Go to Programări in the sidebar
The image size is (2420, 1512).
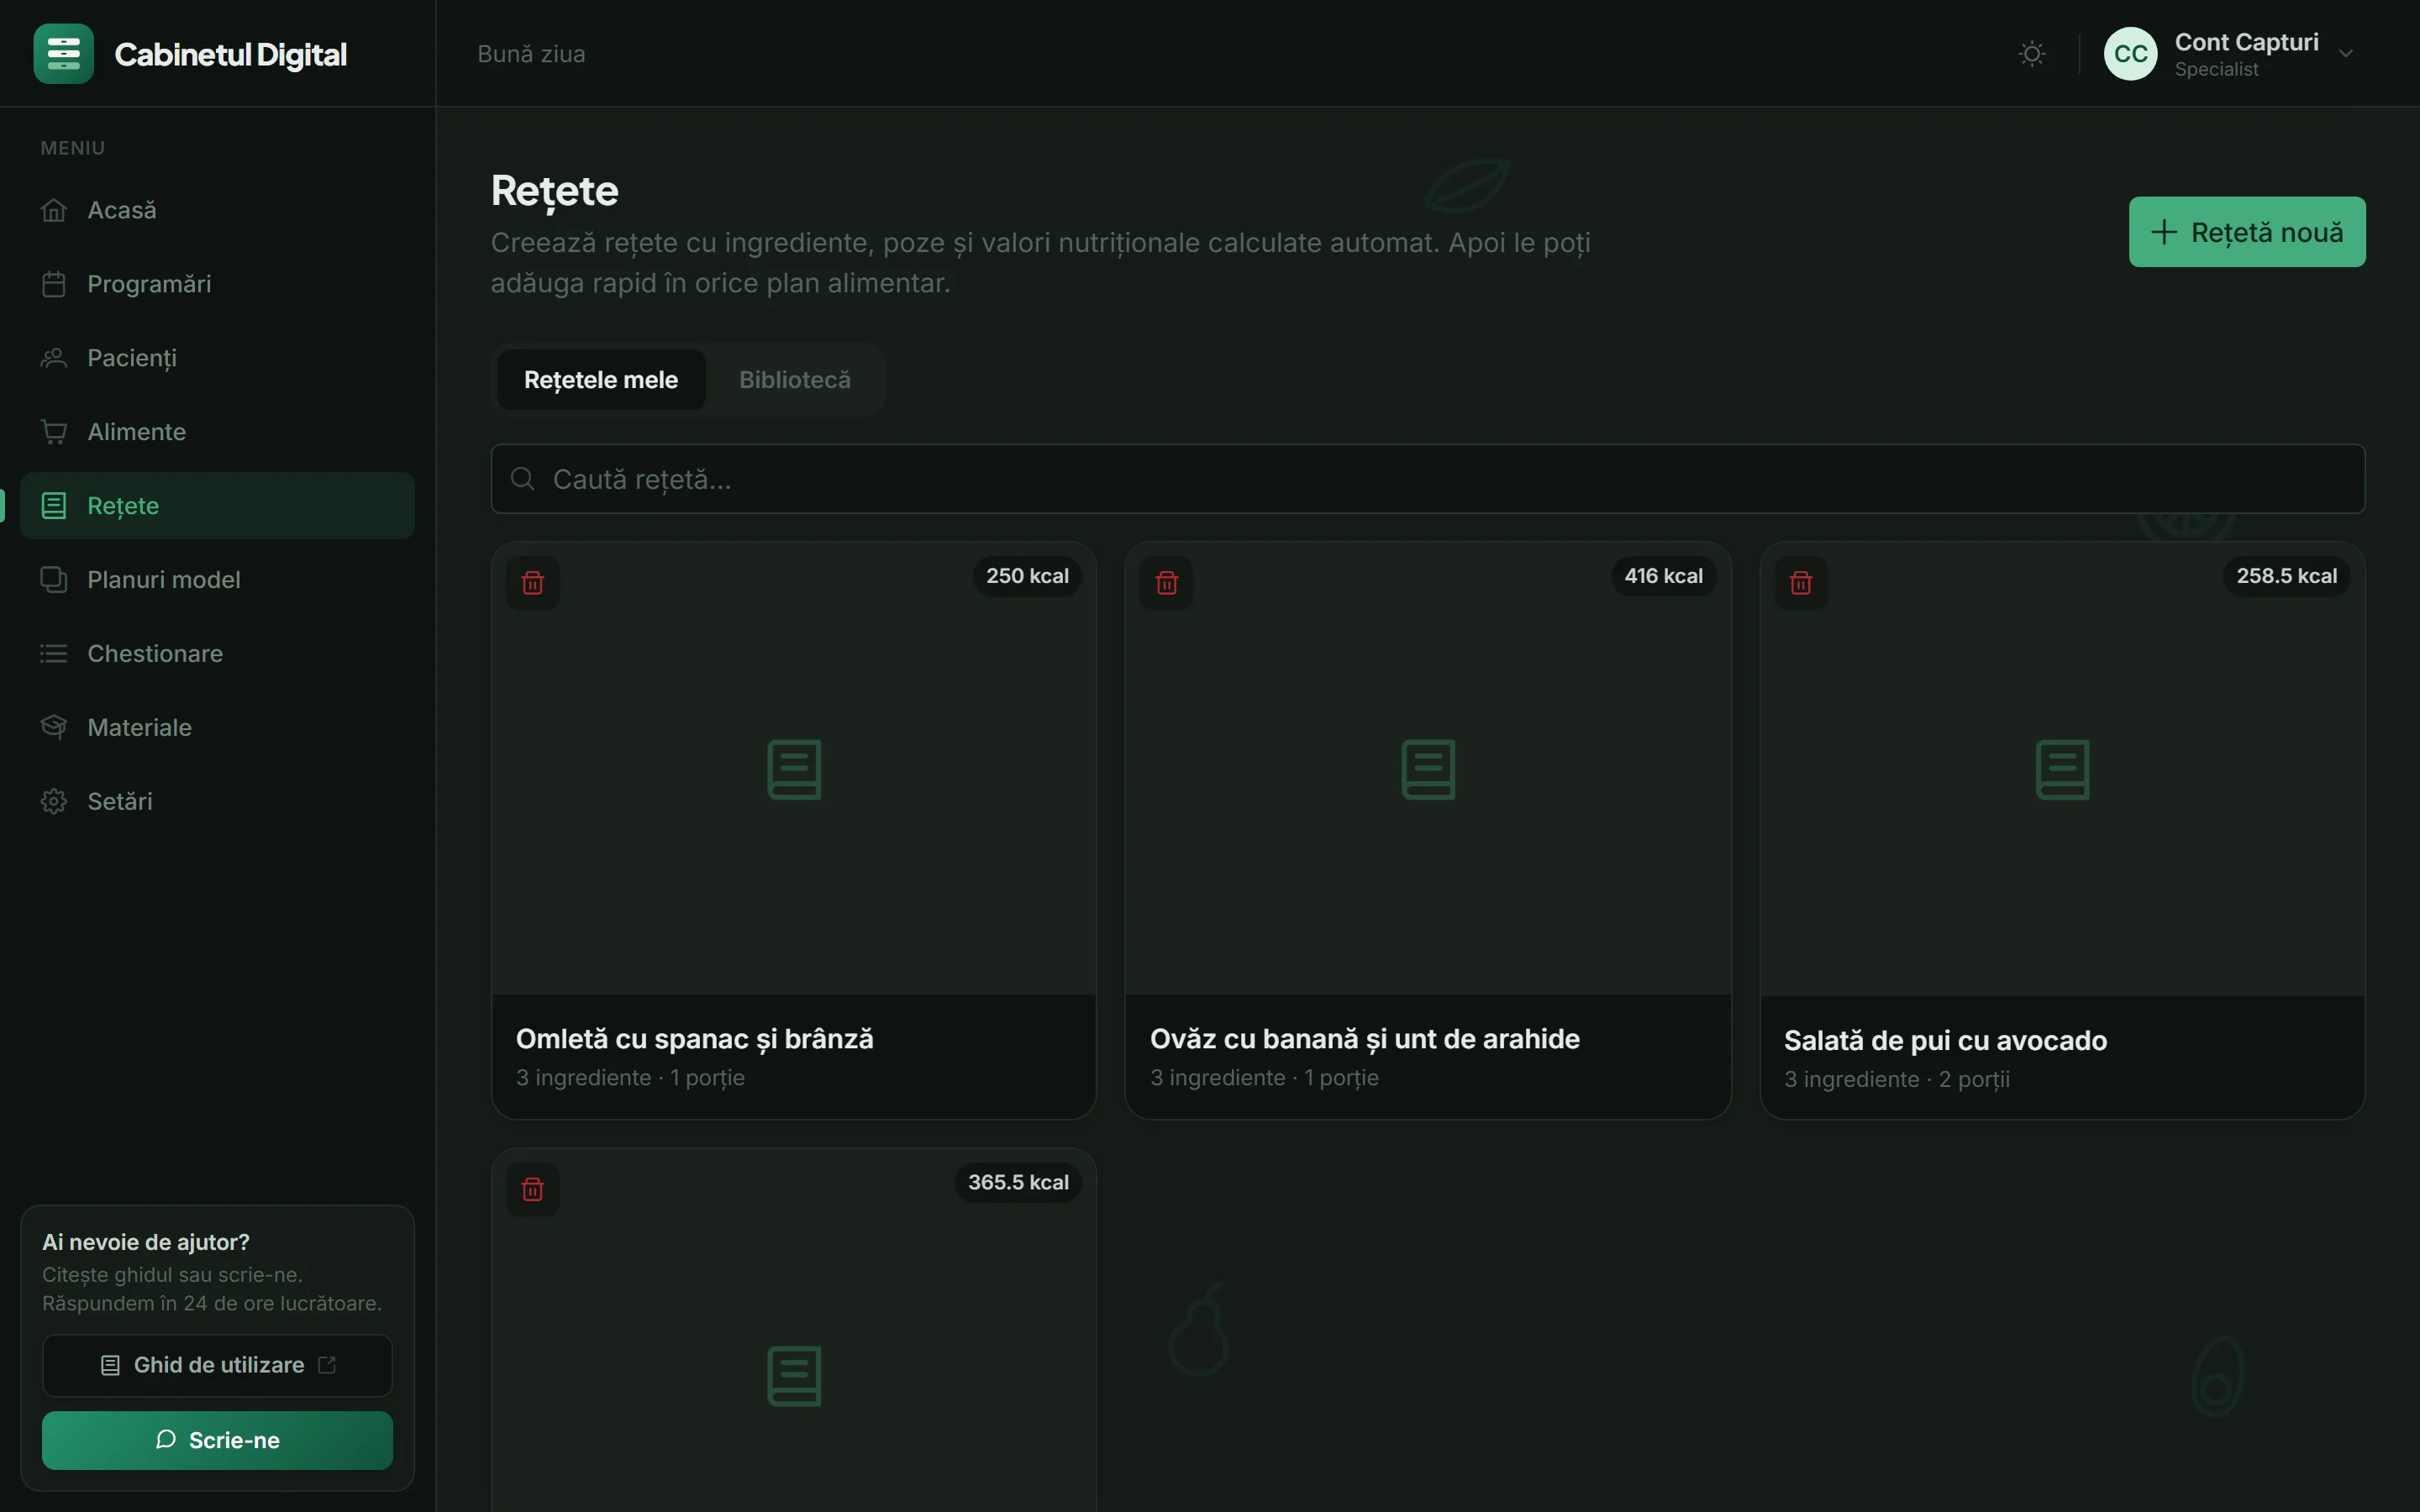217,284
